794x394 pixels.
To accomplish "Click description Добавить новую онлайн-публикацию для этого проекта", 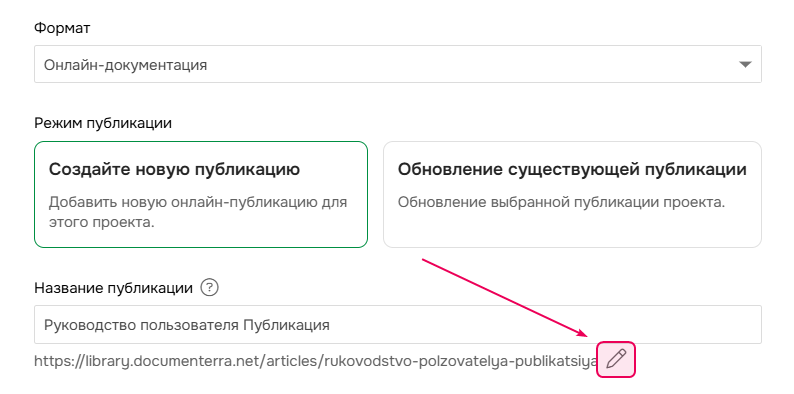I will (198, 212).
